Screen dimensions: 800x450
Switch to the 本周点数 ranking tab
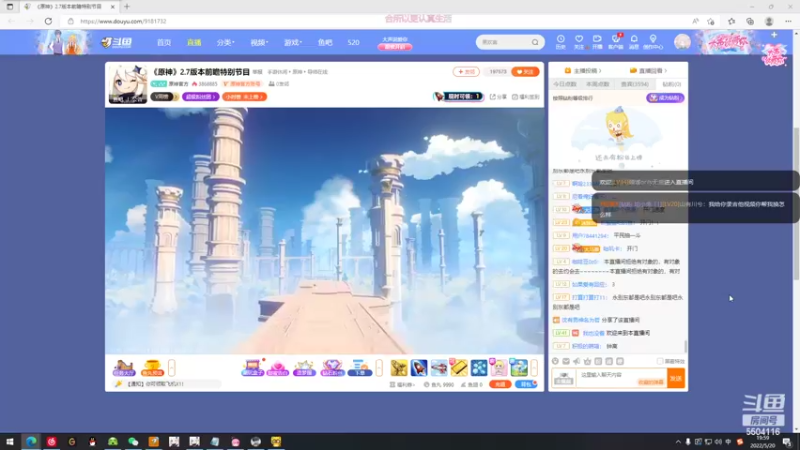(x=598, y=84)
